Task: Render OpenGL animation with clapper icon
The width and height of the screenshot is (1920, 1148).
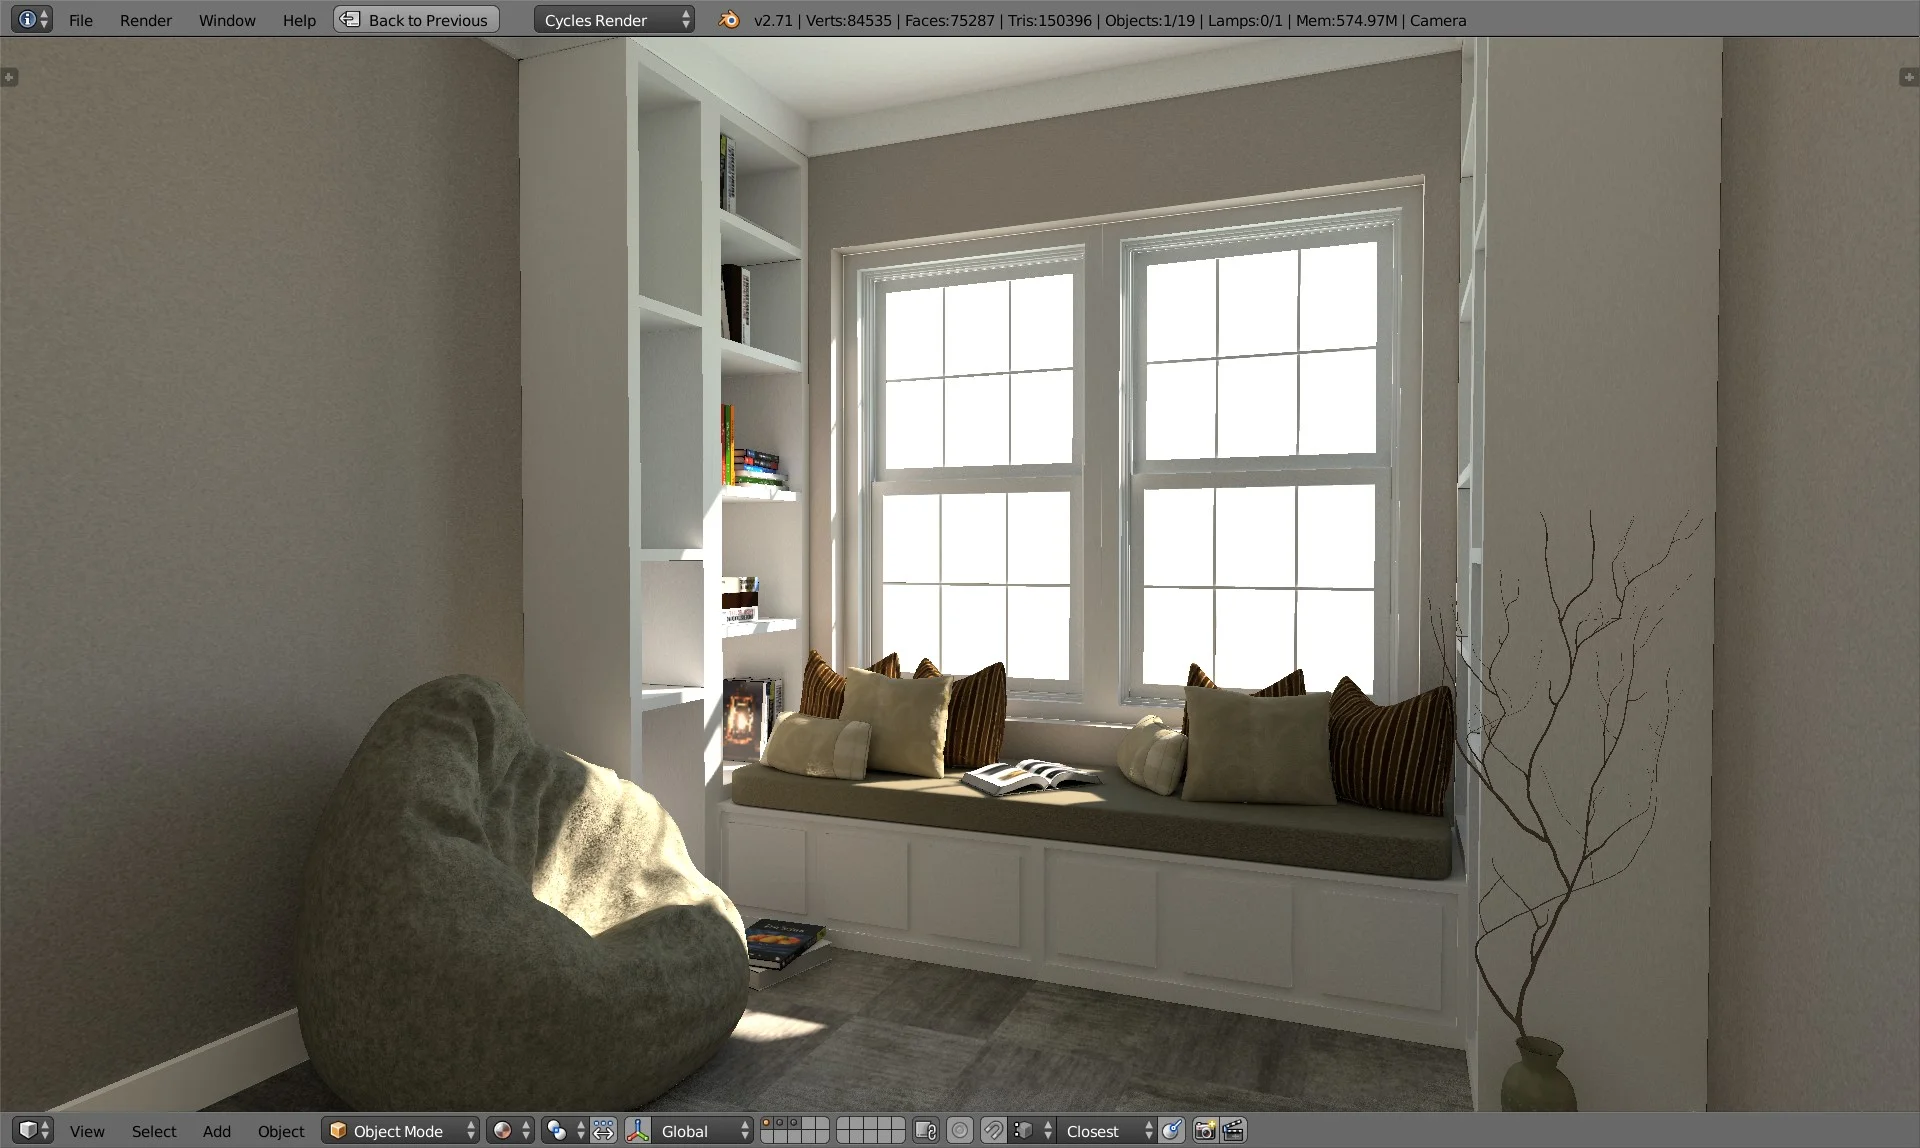Action: [x=1234, y=1131]
